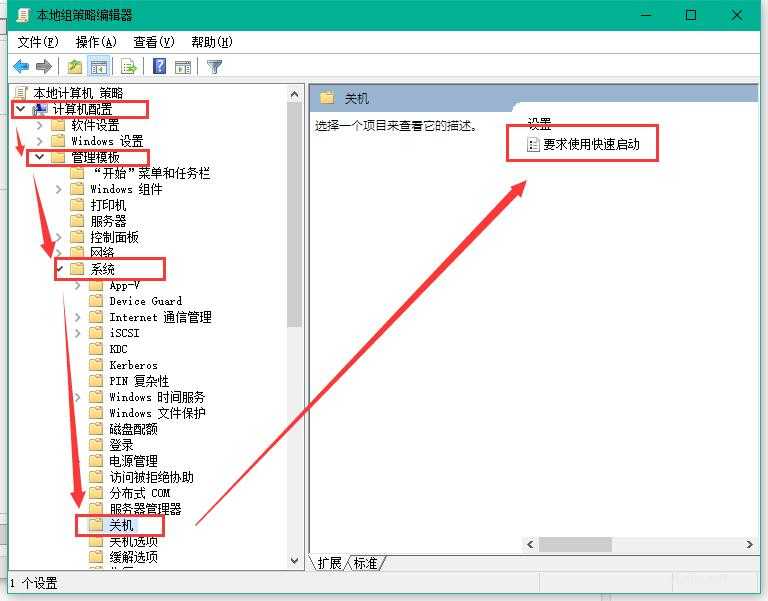
Task: Expand the App-V node
Action: pos(77,285)
